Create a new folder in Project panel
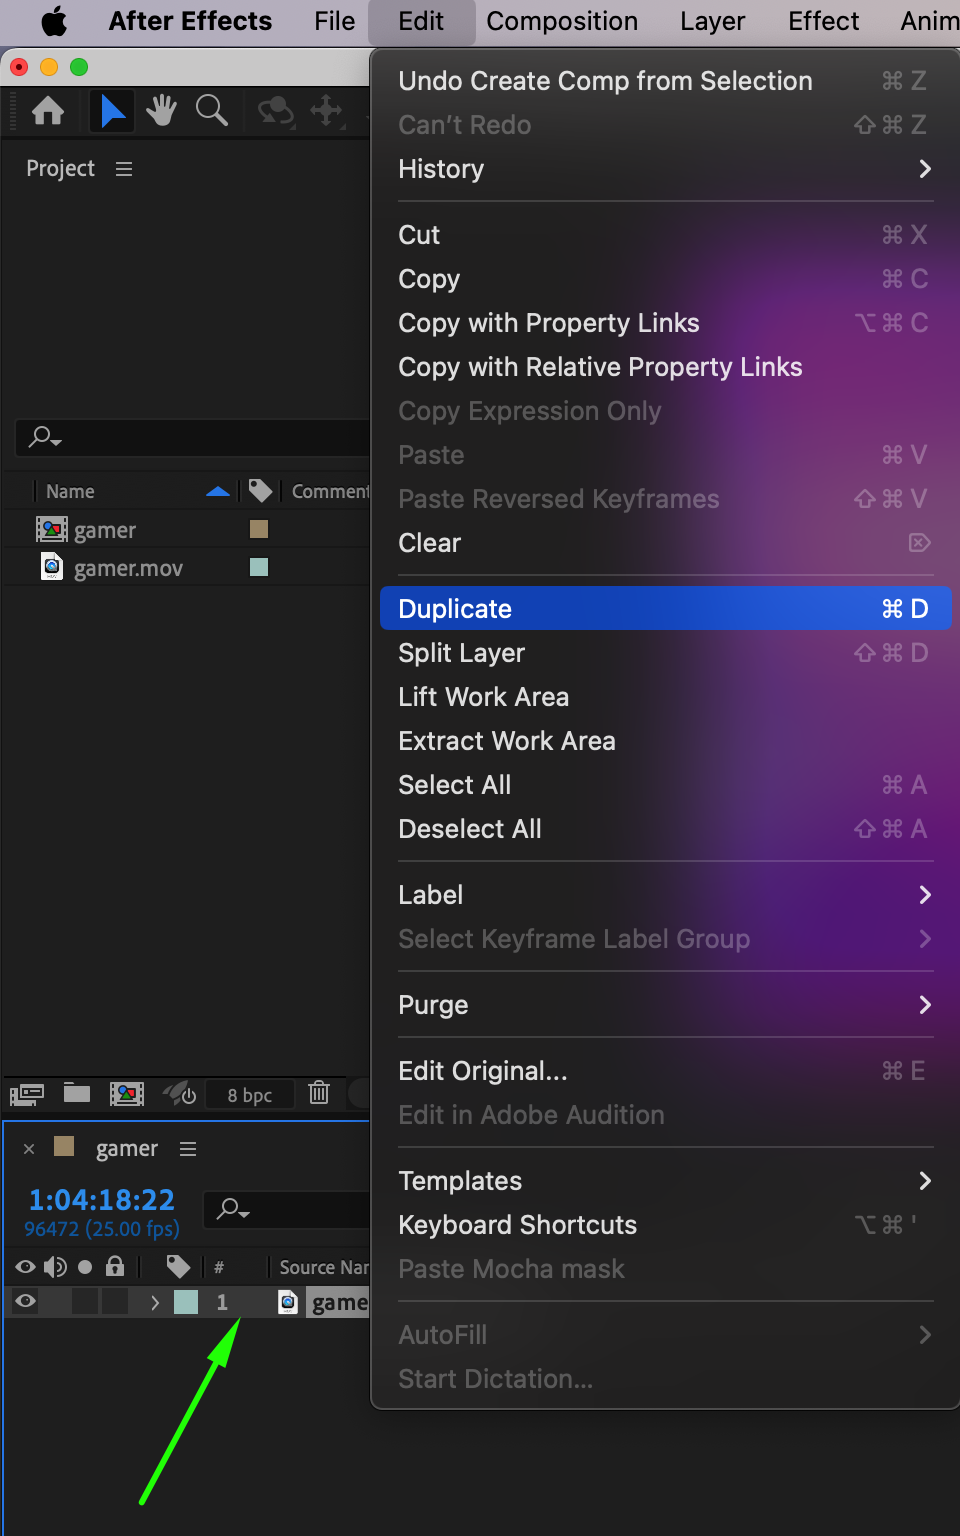960x1536 pixels. [x=77, y=1093]
